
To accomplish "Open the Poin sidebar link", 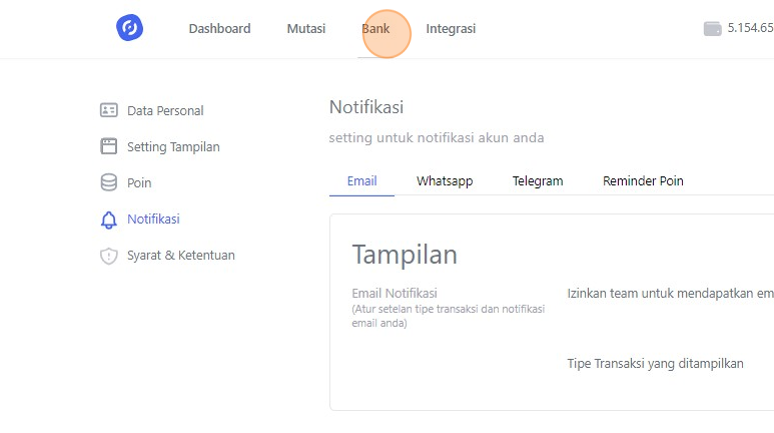I will tap(139, 183).
